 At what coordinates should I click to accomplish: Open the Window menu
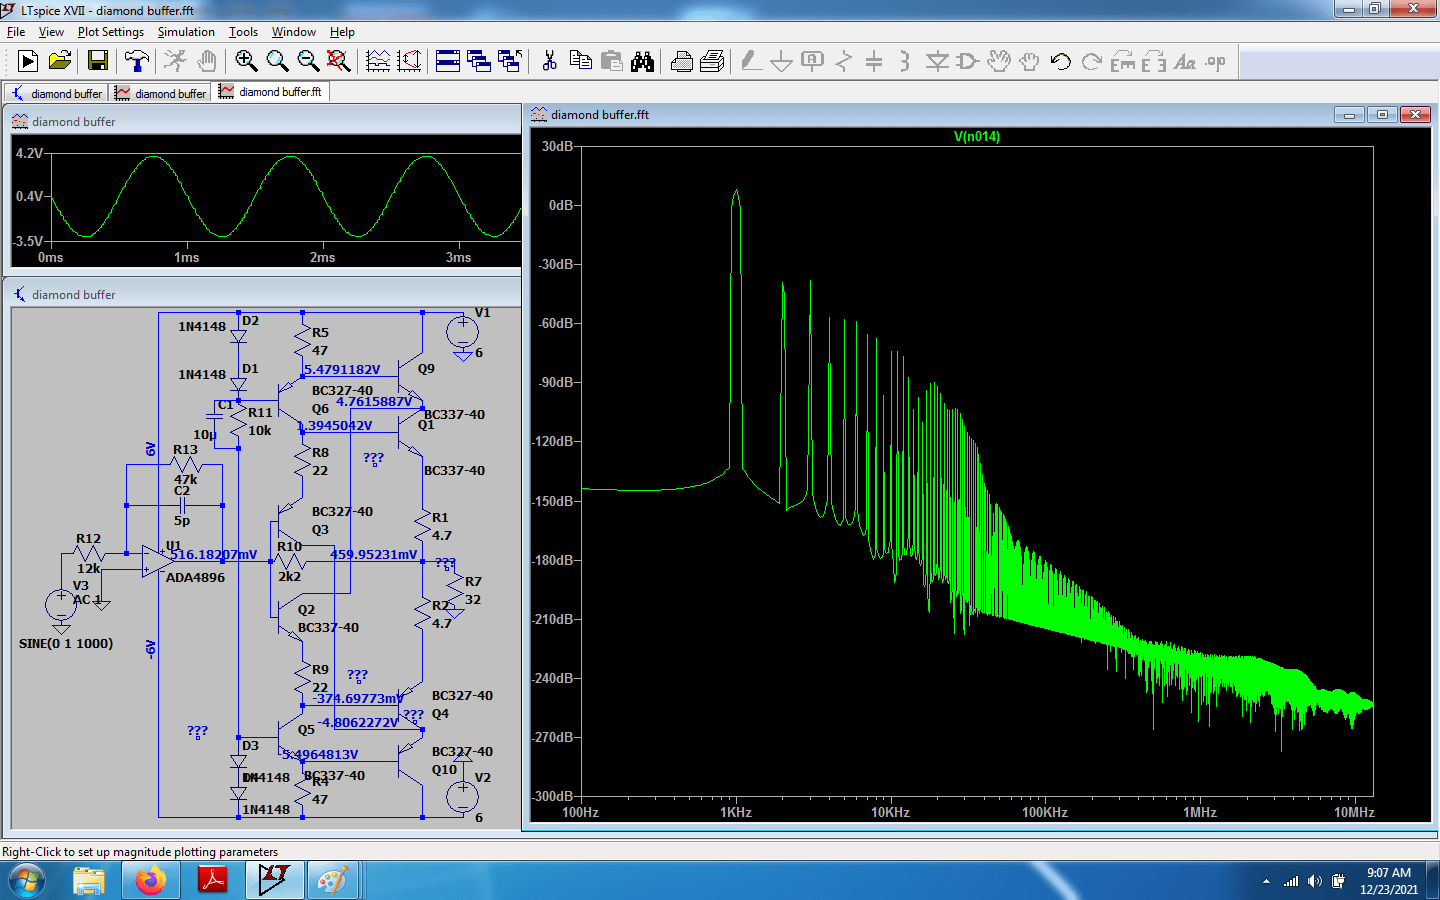[294, 32]
